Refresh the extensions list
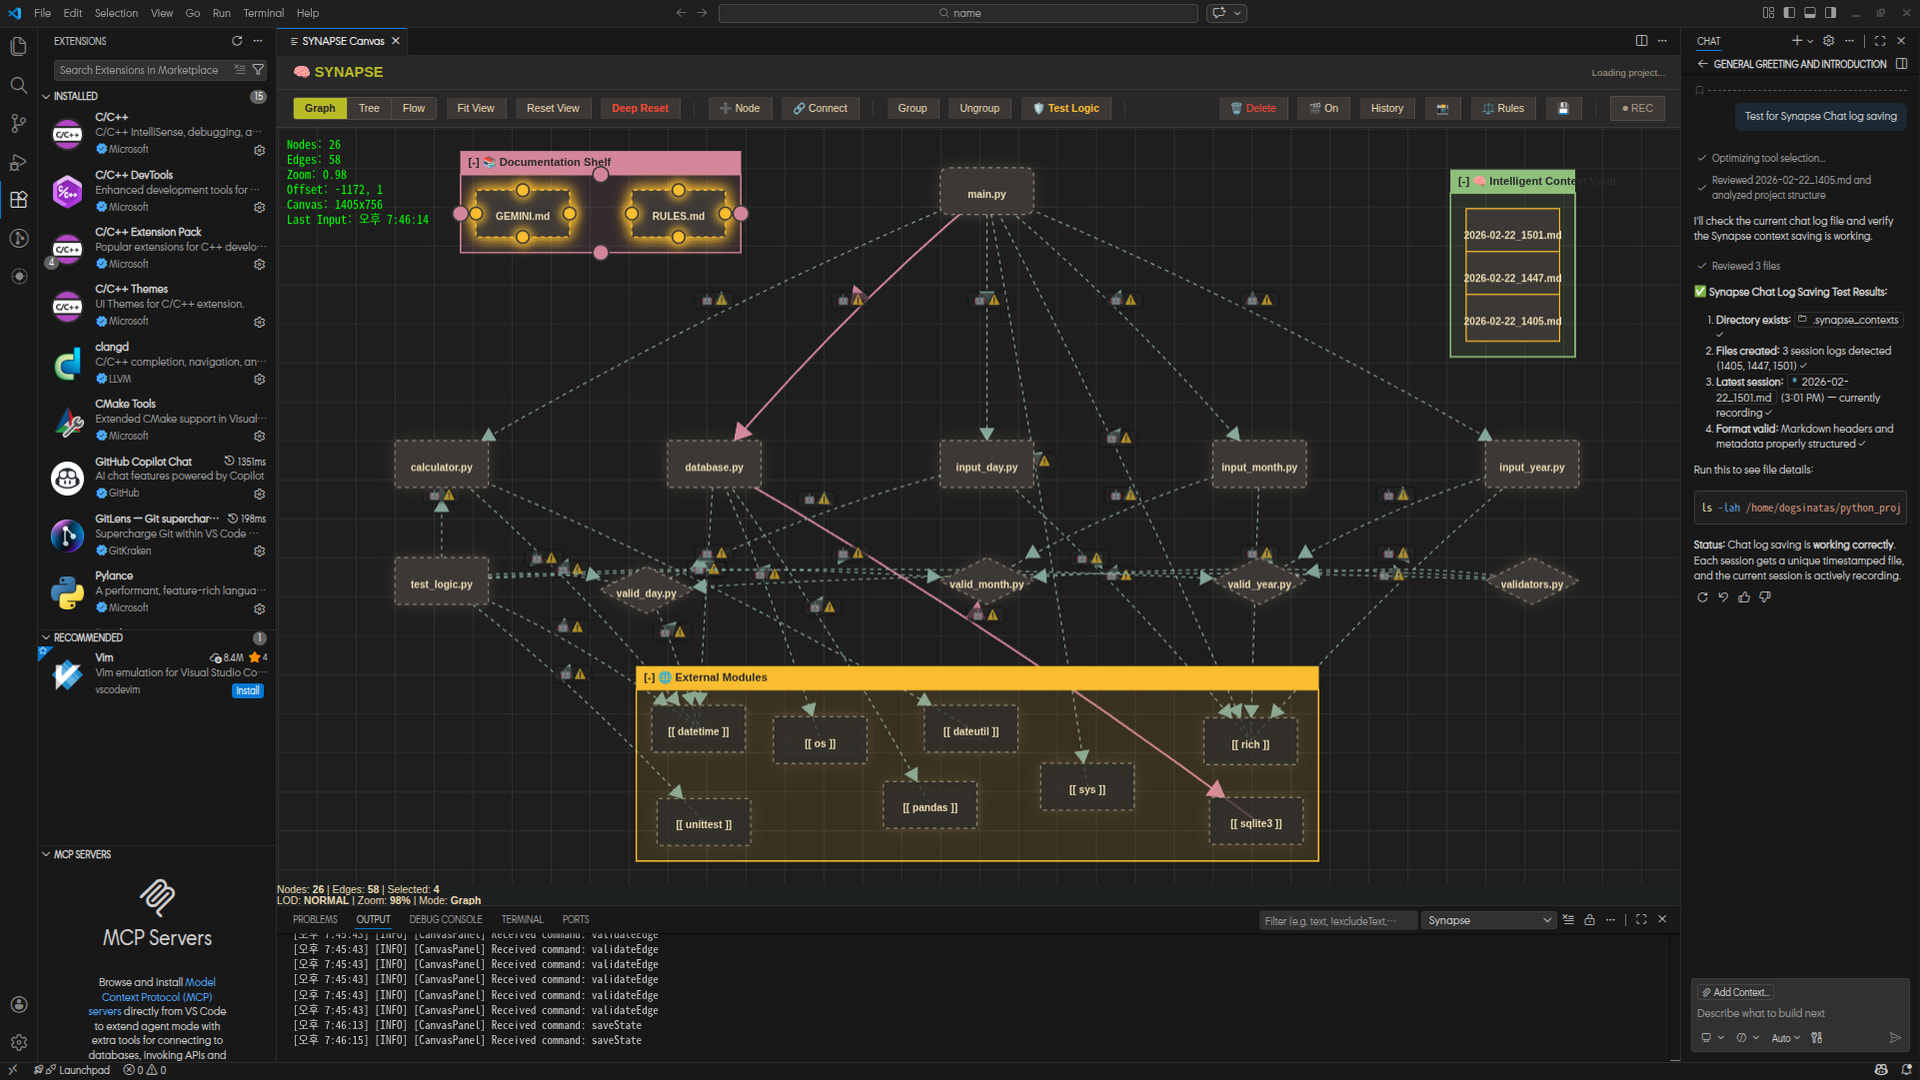Viewport: 1920px width, 1080px height. [237, 41]
